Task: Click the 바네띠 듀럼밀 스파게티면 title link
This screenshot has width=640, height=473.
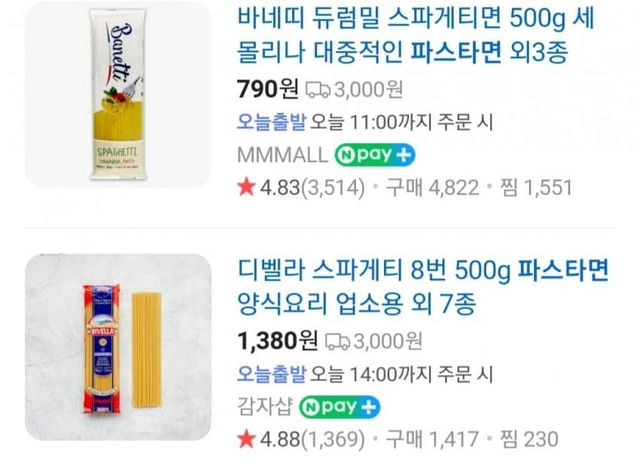Action: (416, 36)
